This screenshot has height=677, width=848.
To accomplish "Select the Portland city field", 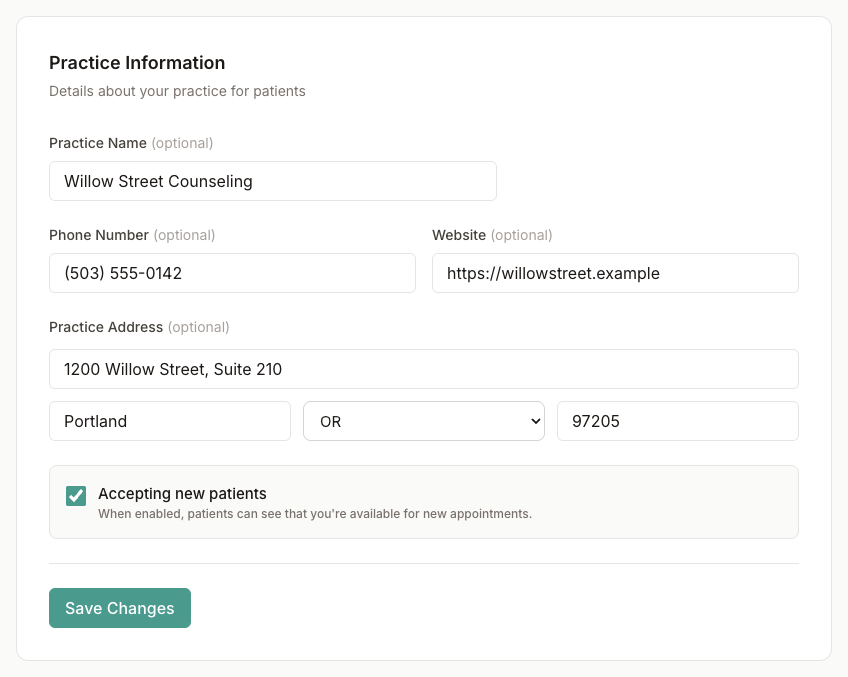I will (170, 421).
